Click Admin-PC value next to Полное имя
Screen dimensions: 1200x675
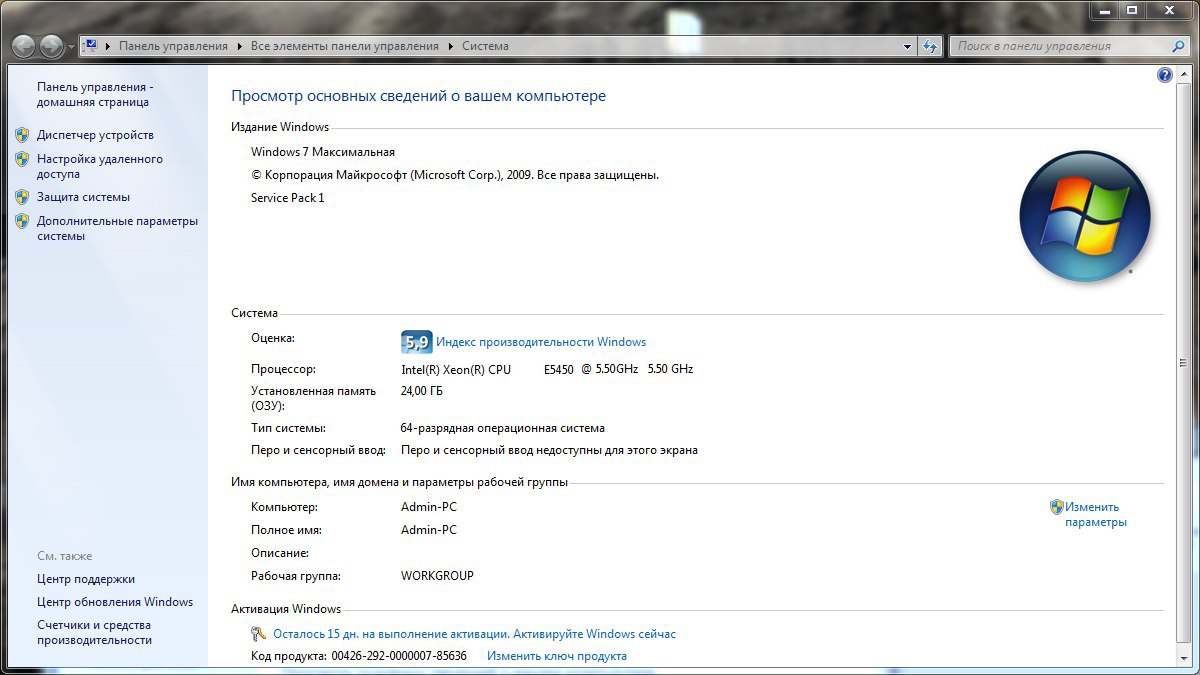pyautogui.click(x=429, y=530)
